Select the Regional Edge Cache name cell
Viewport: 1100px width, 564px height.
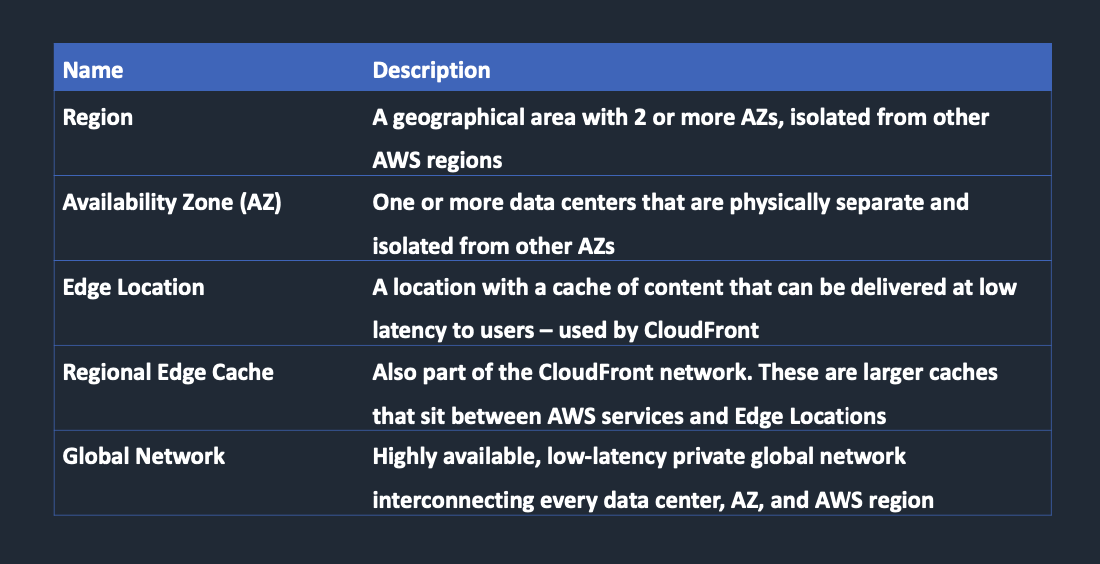tap(168, 372)
